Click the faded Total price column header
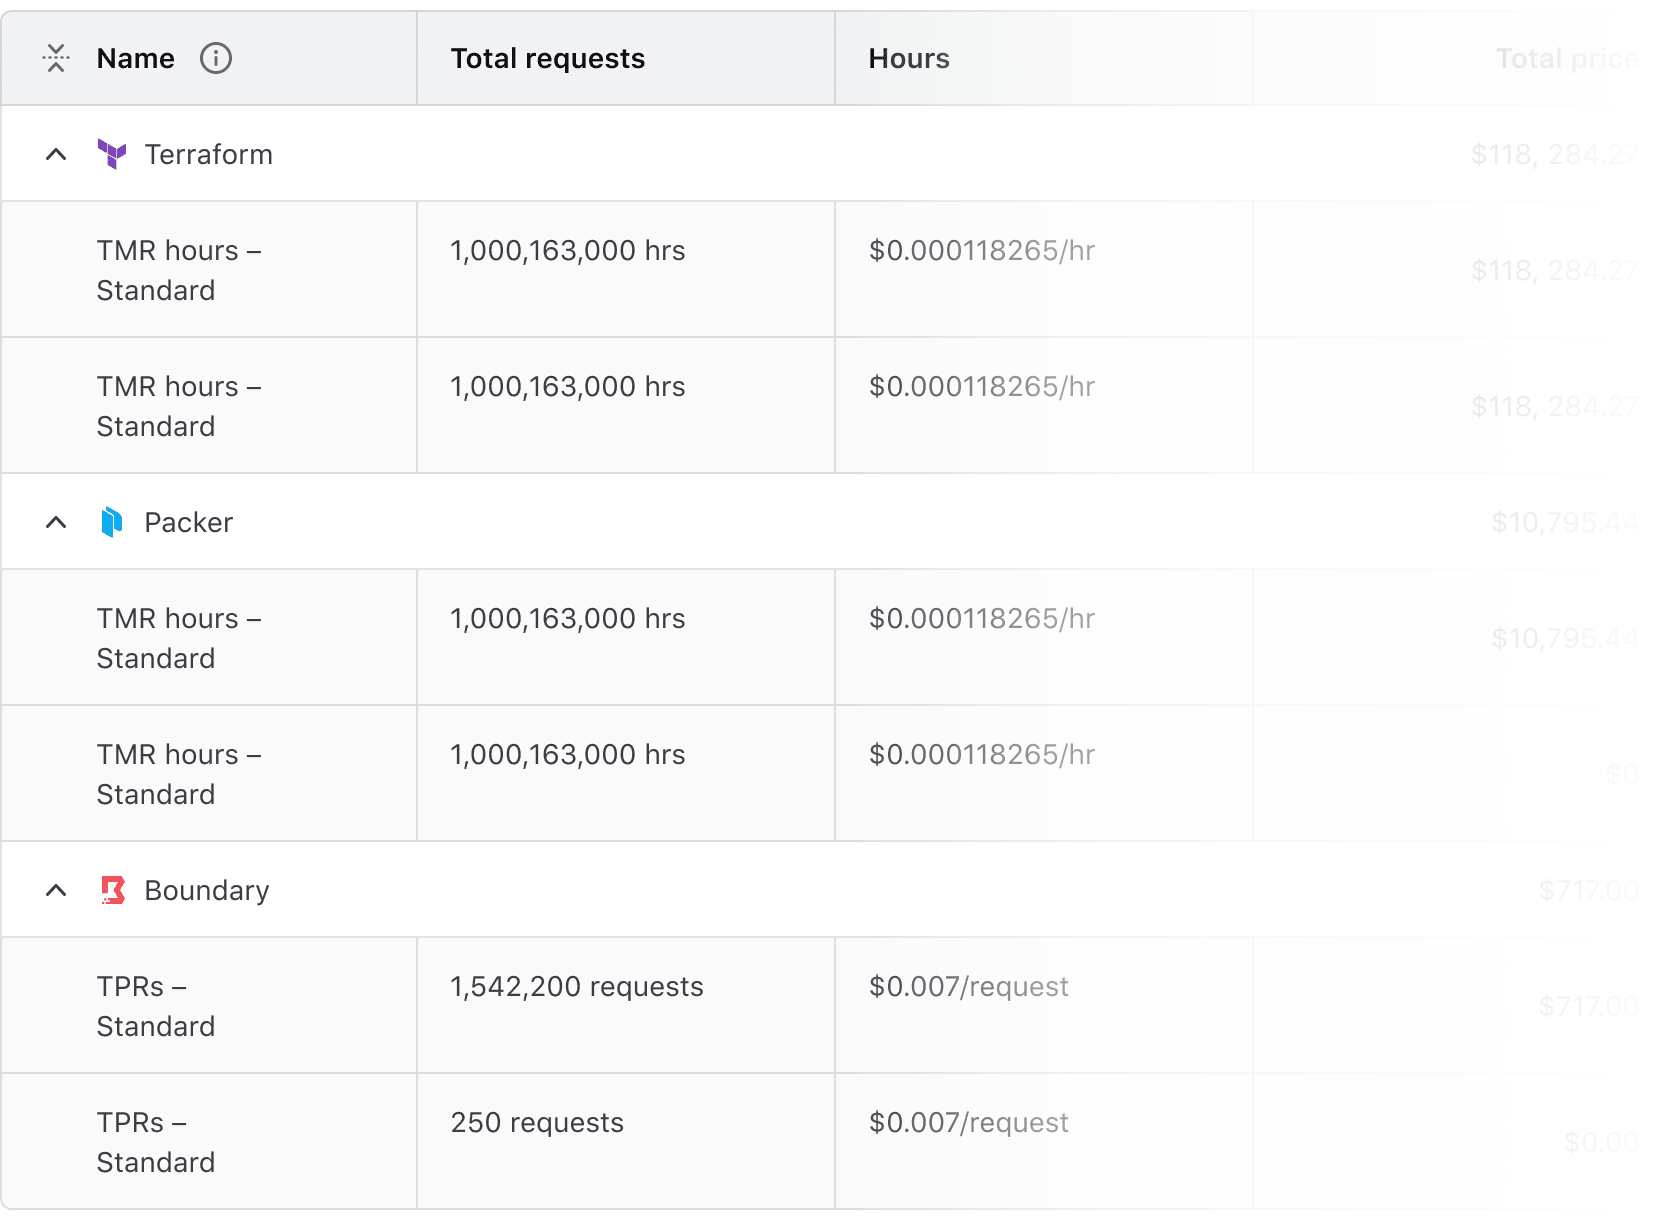Viewport: 1672px width, 1219px height. 1566,59
